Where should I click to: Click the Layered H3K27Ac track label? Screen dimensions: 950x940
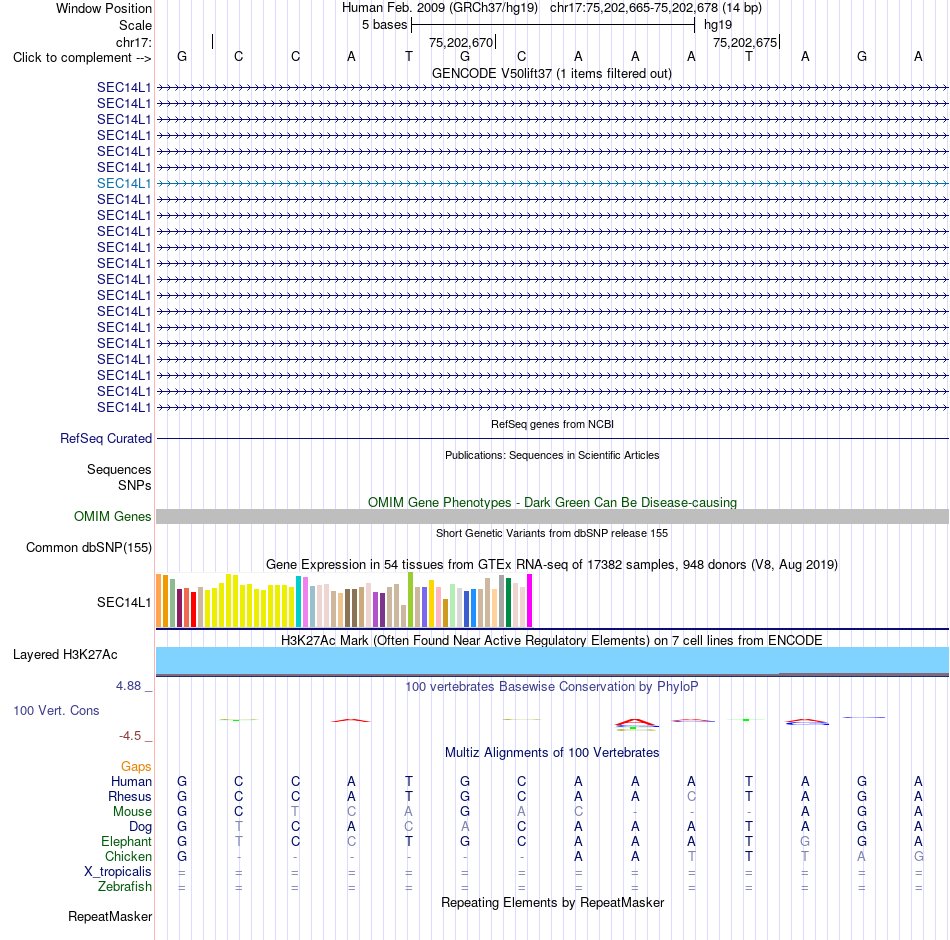click(65, 655)
